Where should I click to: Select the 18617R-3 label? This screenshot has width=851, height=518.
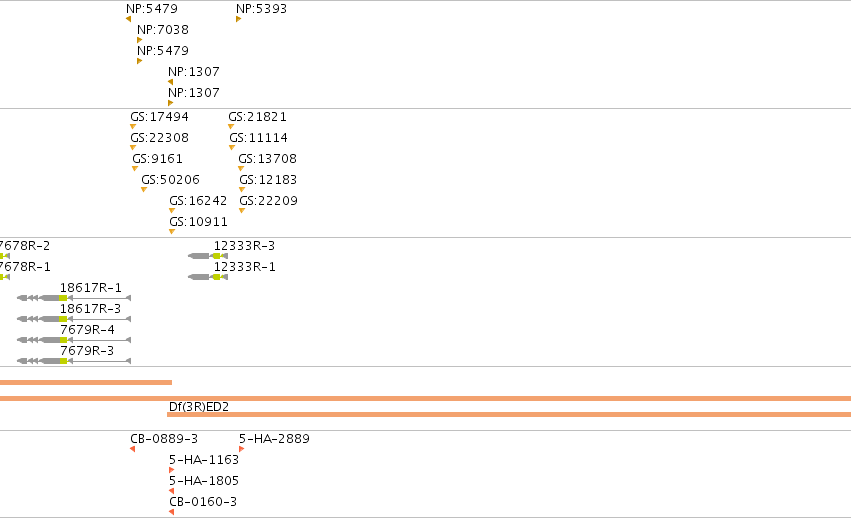pos(91,309)
